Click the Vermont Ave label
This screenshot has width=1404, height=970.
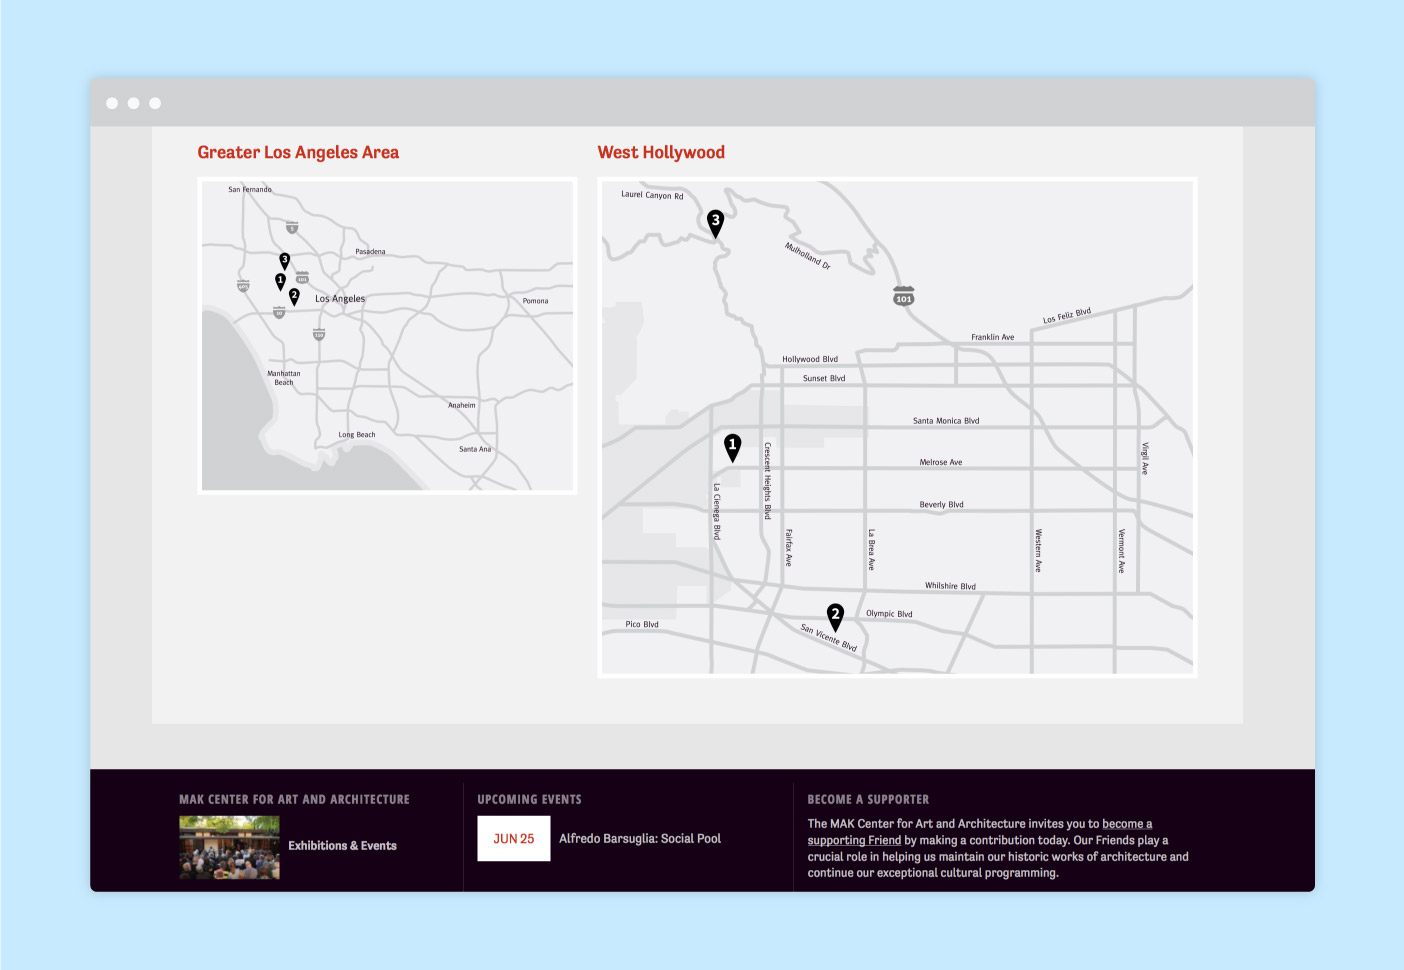(1121, 551)
